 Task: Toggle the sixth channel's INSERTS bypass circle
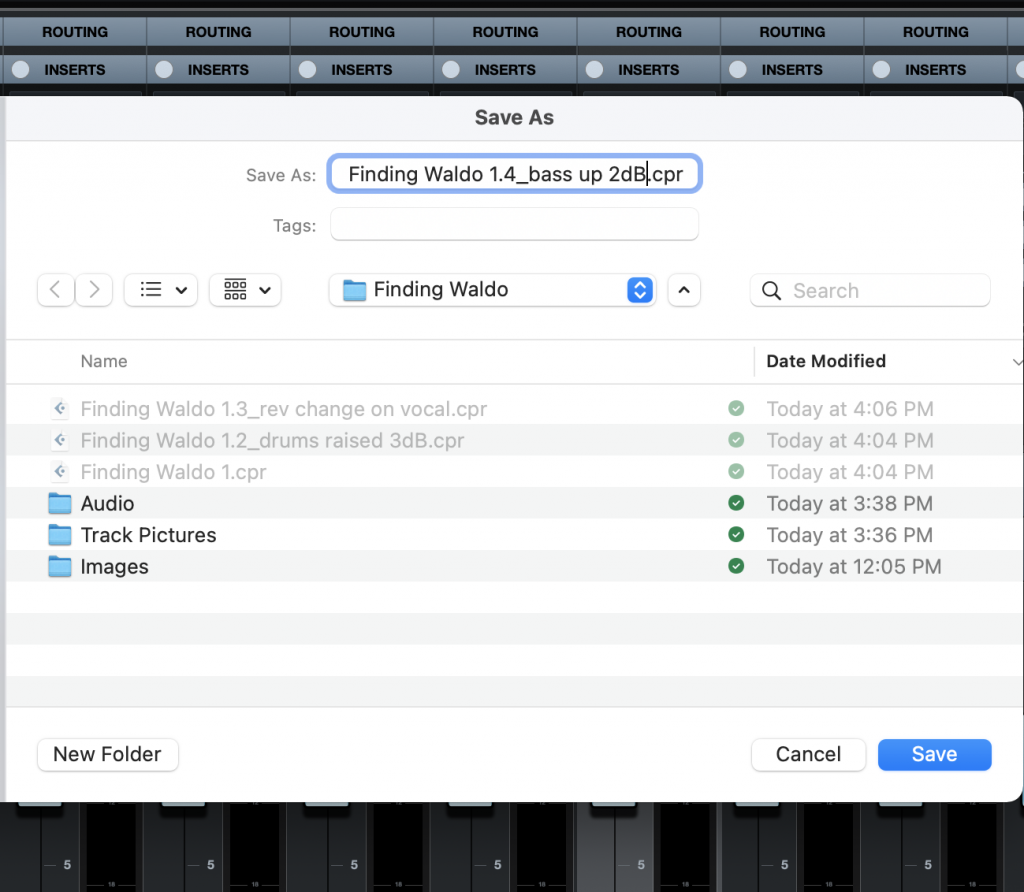point(738,70)
